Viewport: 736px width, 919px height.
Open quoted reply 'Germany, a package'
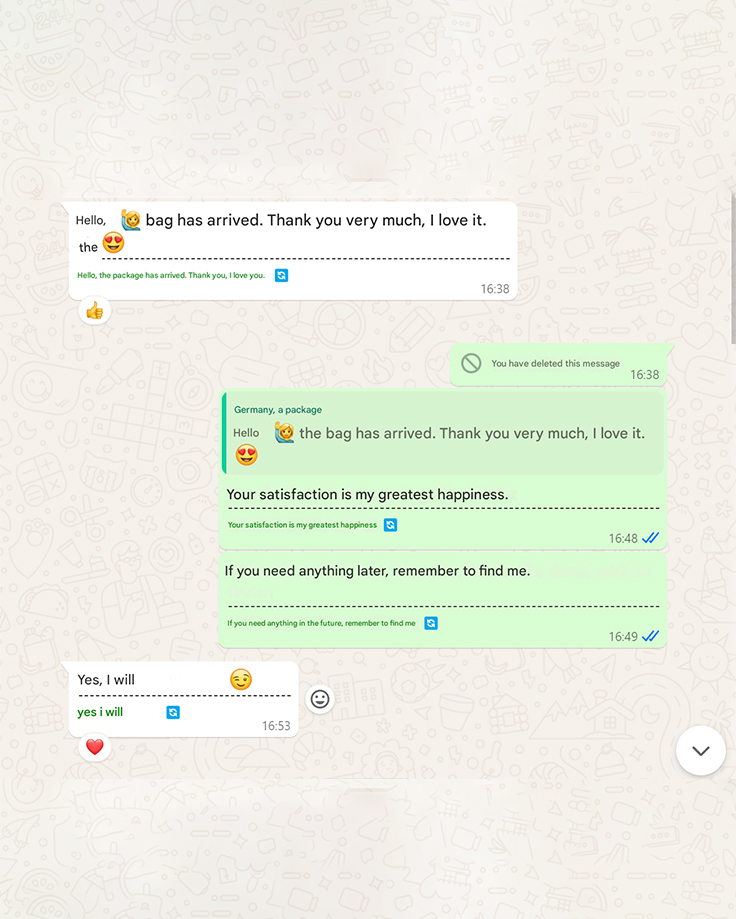click(x=444, y=433)
